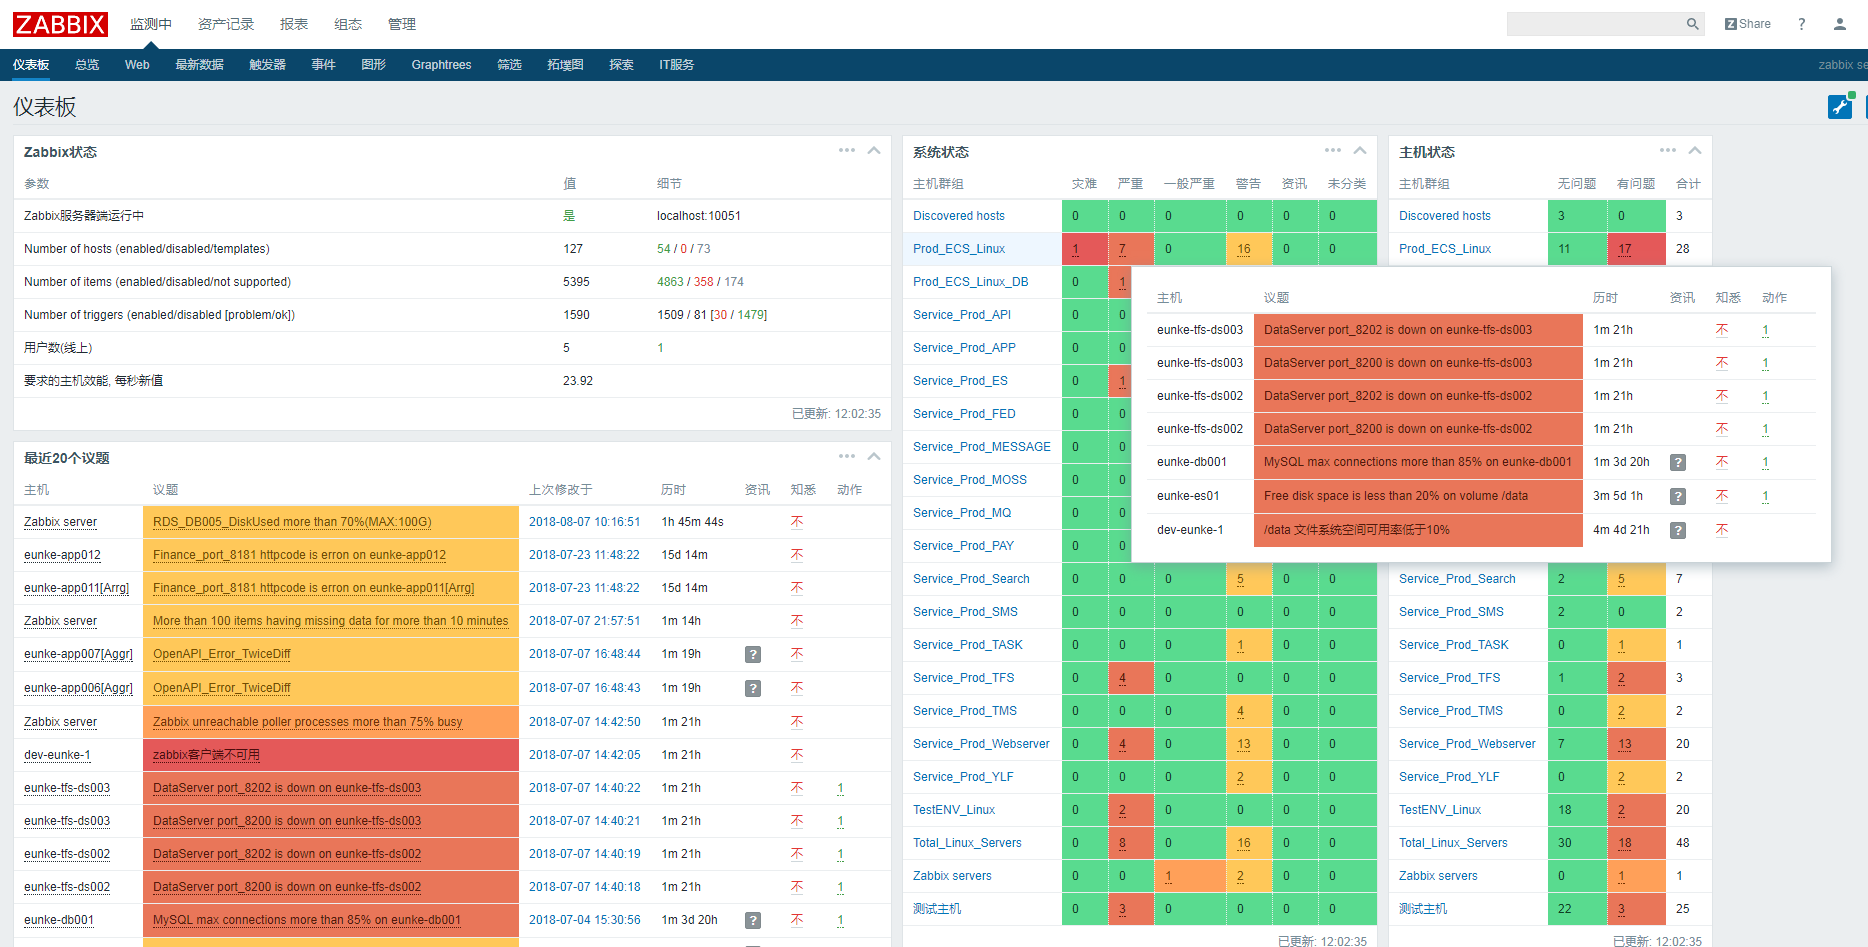Viewport: 1868px width, 947px height.
Task: Open Service_Prod_Webserver in system status
Action: click(981, 744)
